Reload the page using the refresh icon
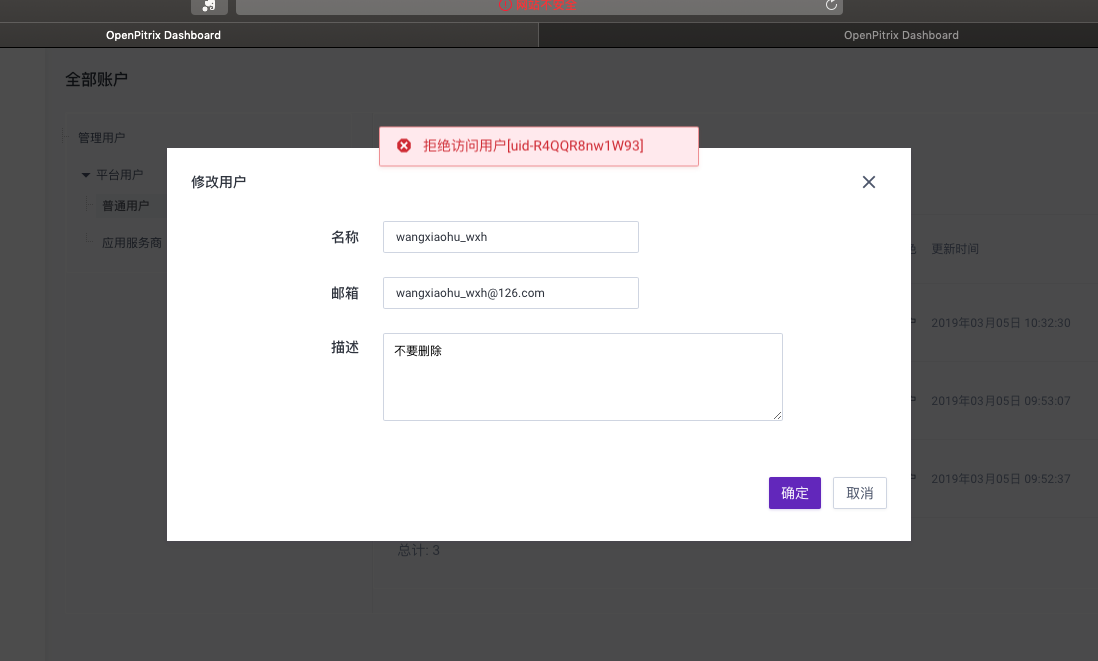 tap(831, 5)
